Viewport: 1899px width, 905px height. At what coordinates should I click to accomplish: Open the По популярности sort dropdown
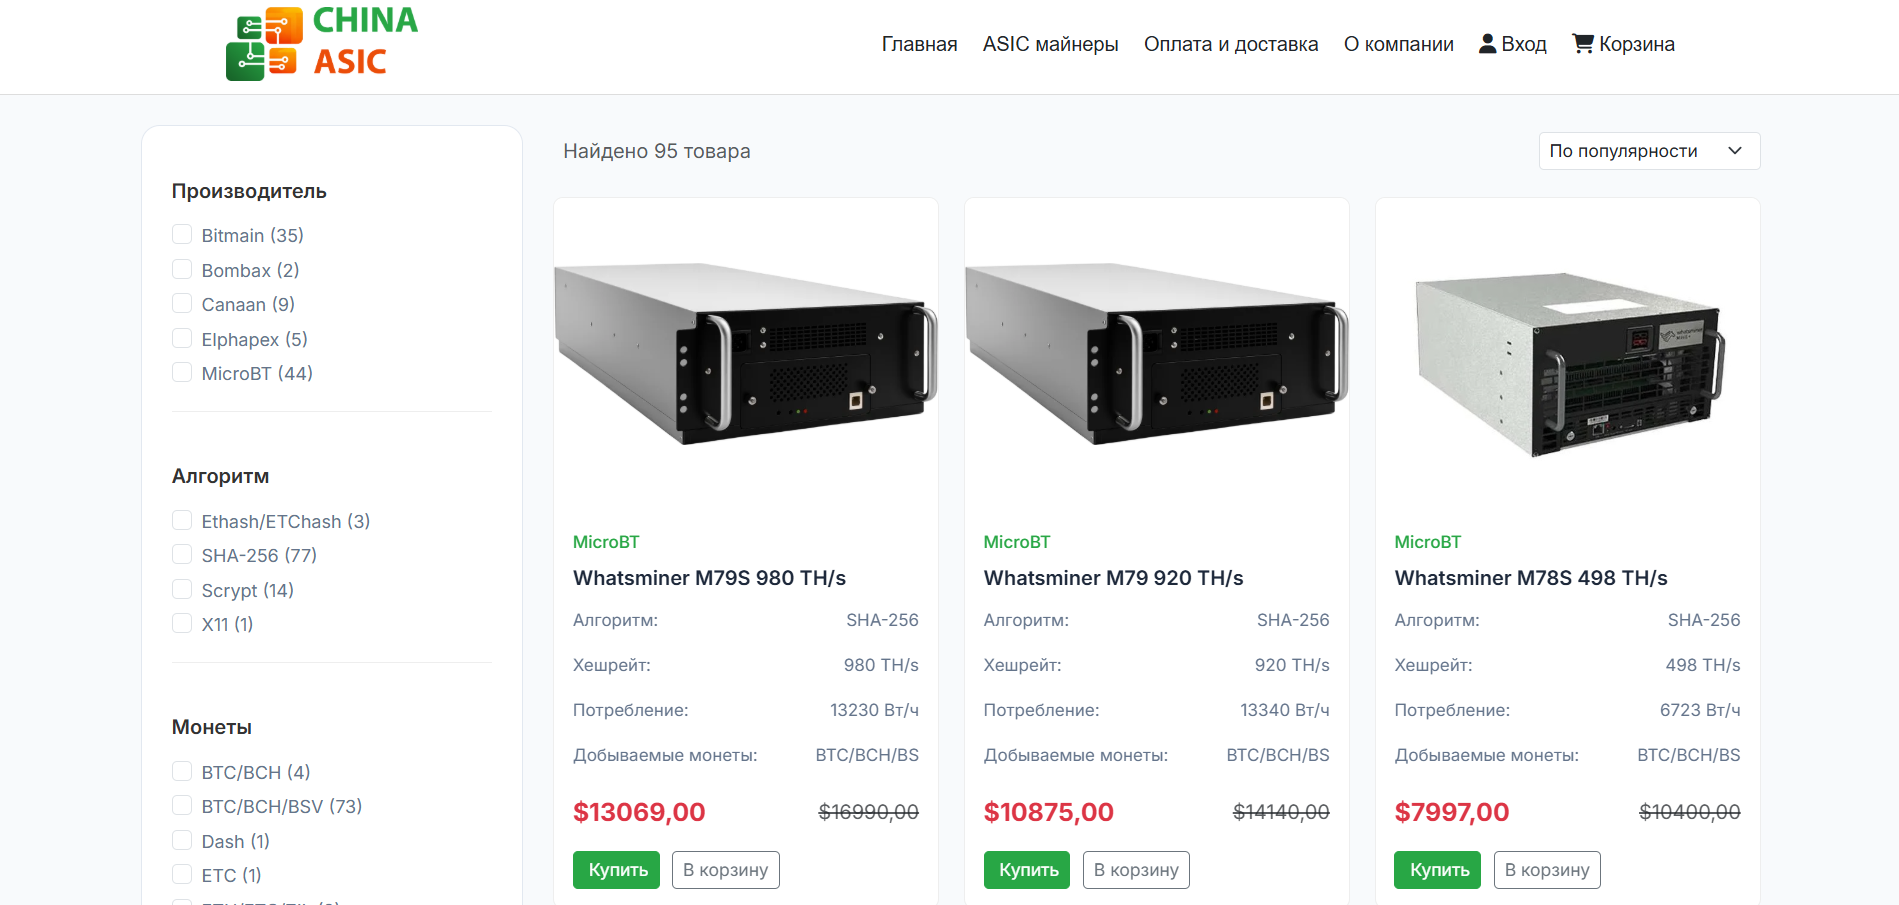click(1648, 151)
